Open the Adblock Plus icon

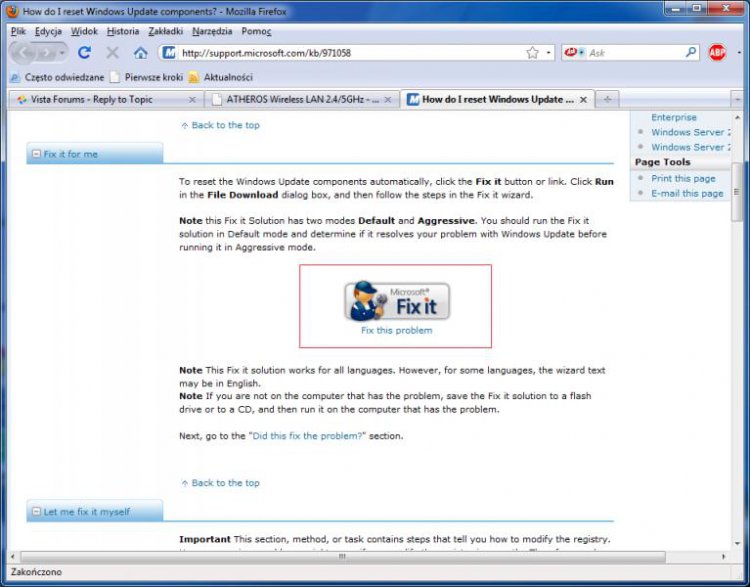coord(717,52)
